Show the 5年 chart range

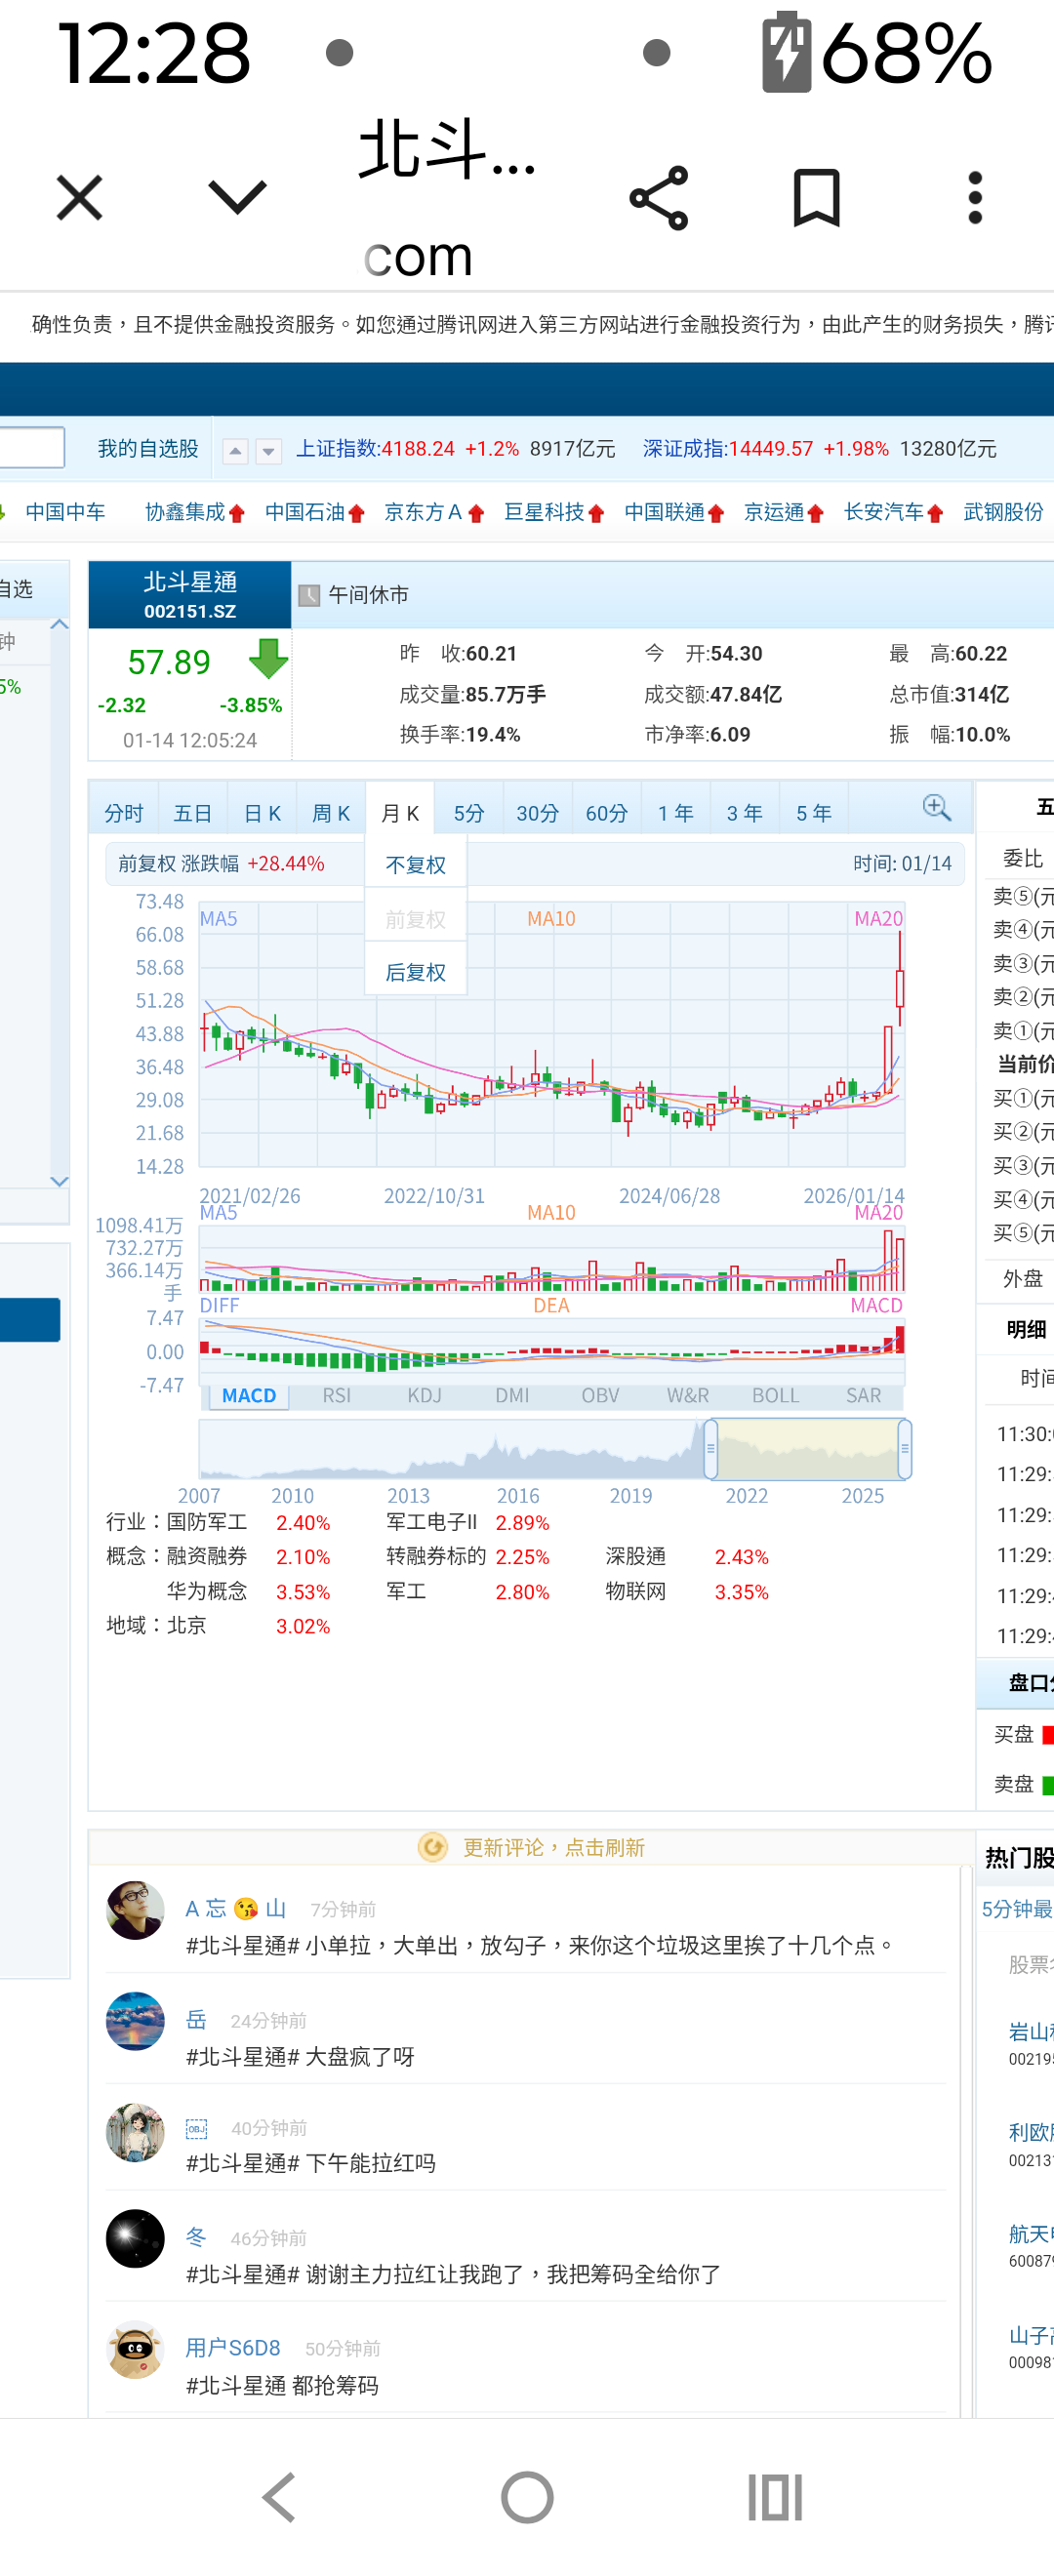pyautogui.click(x=814, y=813)
